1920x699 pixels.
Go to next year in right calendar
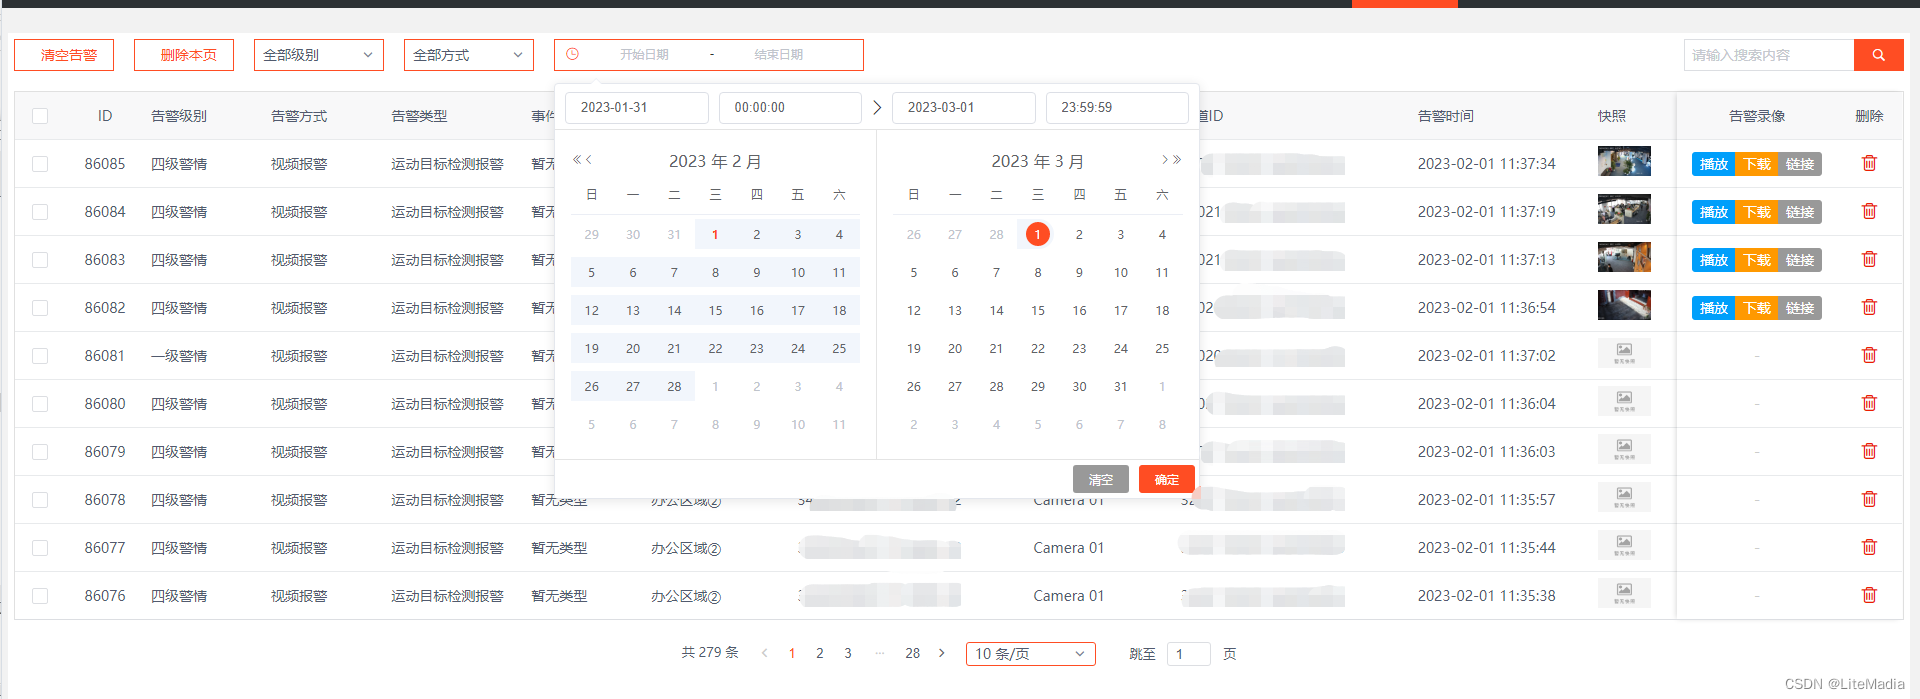(x=1177, y=160)
